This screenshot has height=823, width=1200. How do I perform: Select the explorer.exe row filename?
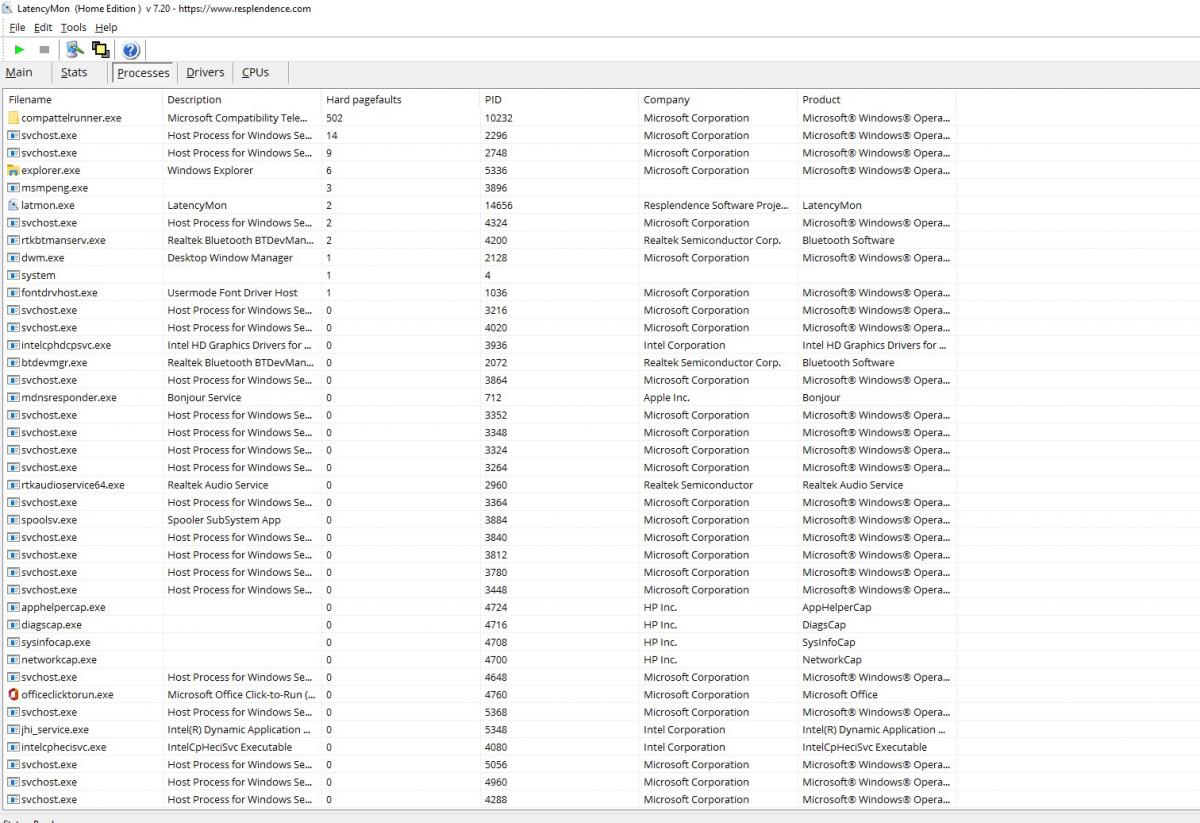(x=51, y=170)
